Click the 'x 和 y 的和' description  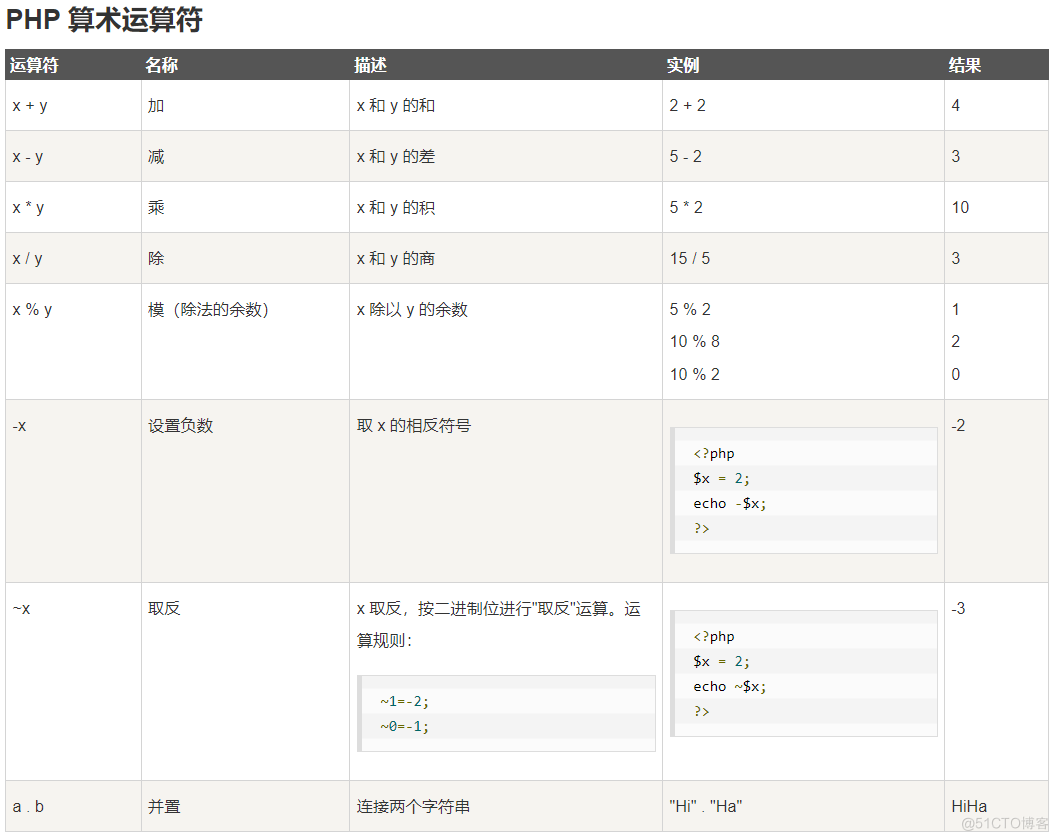point(396,106)
